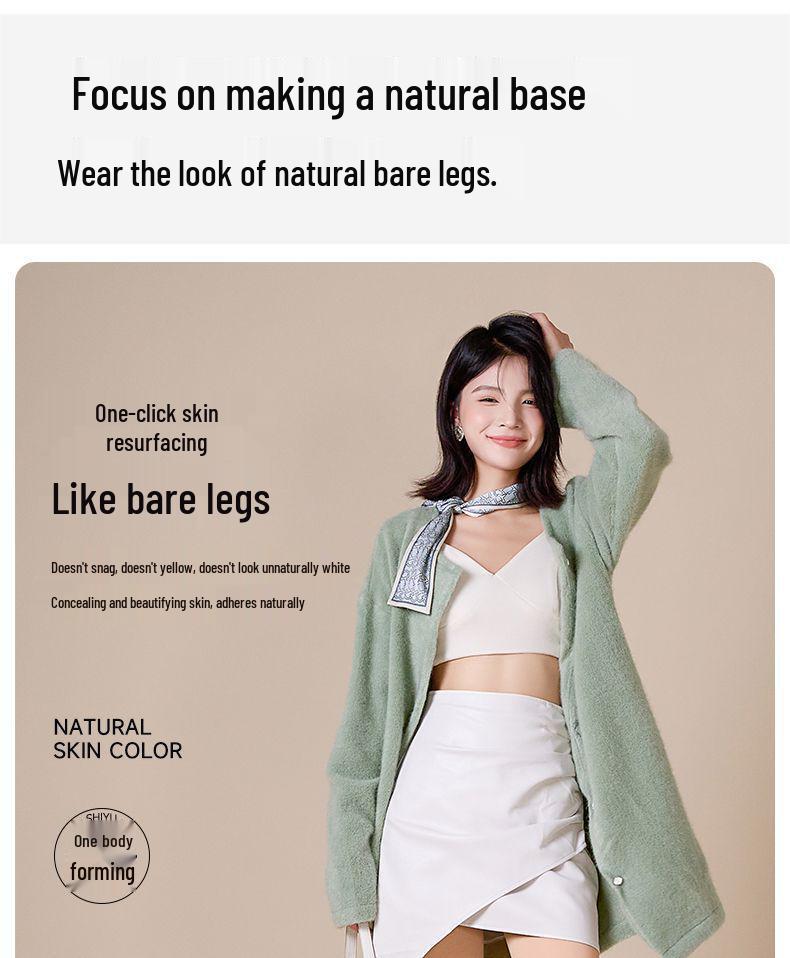Click the model's raised hand on head
This screenshot has width=790, height=958.
click(x=550, y=333)
